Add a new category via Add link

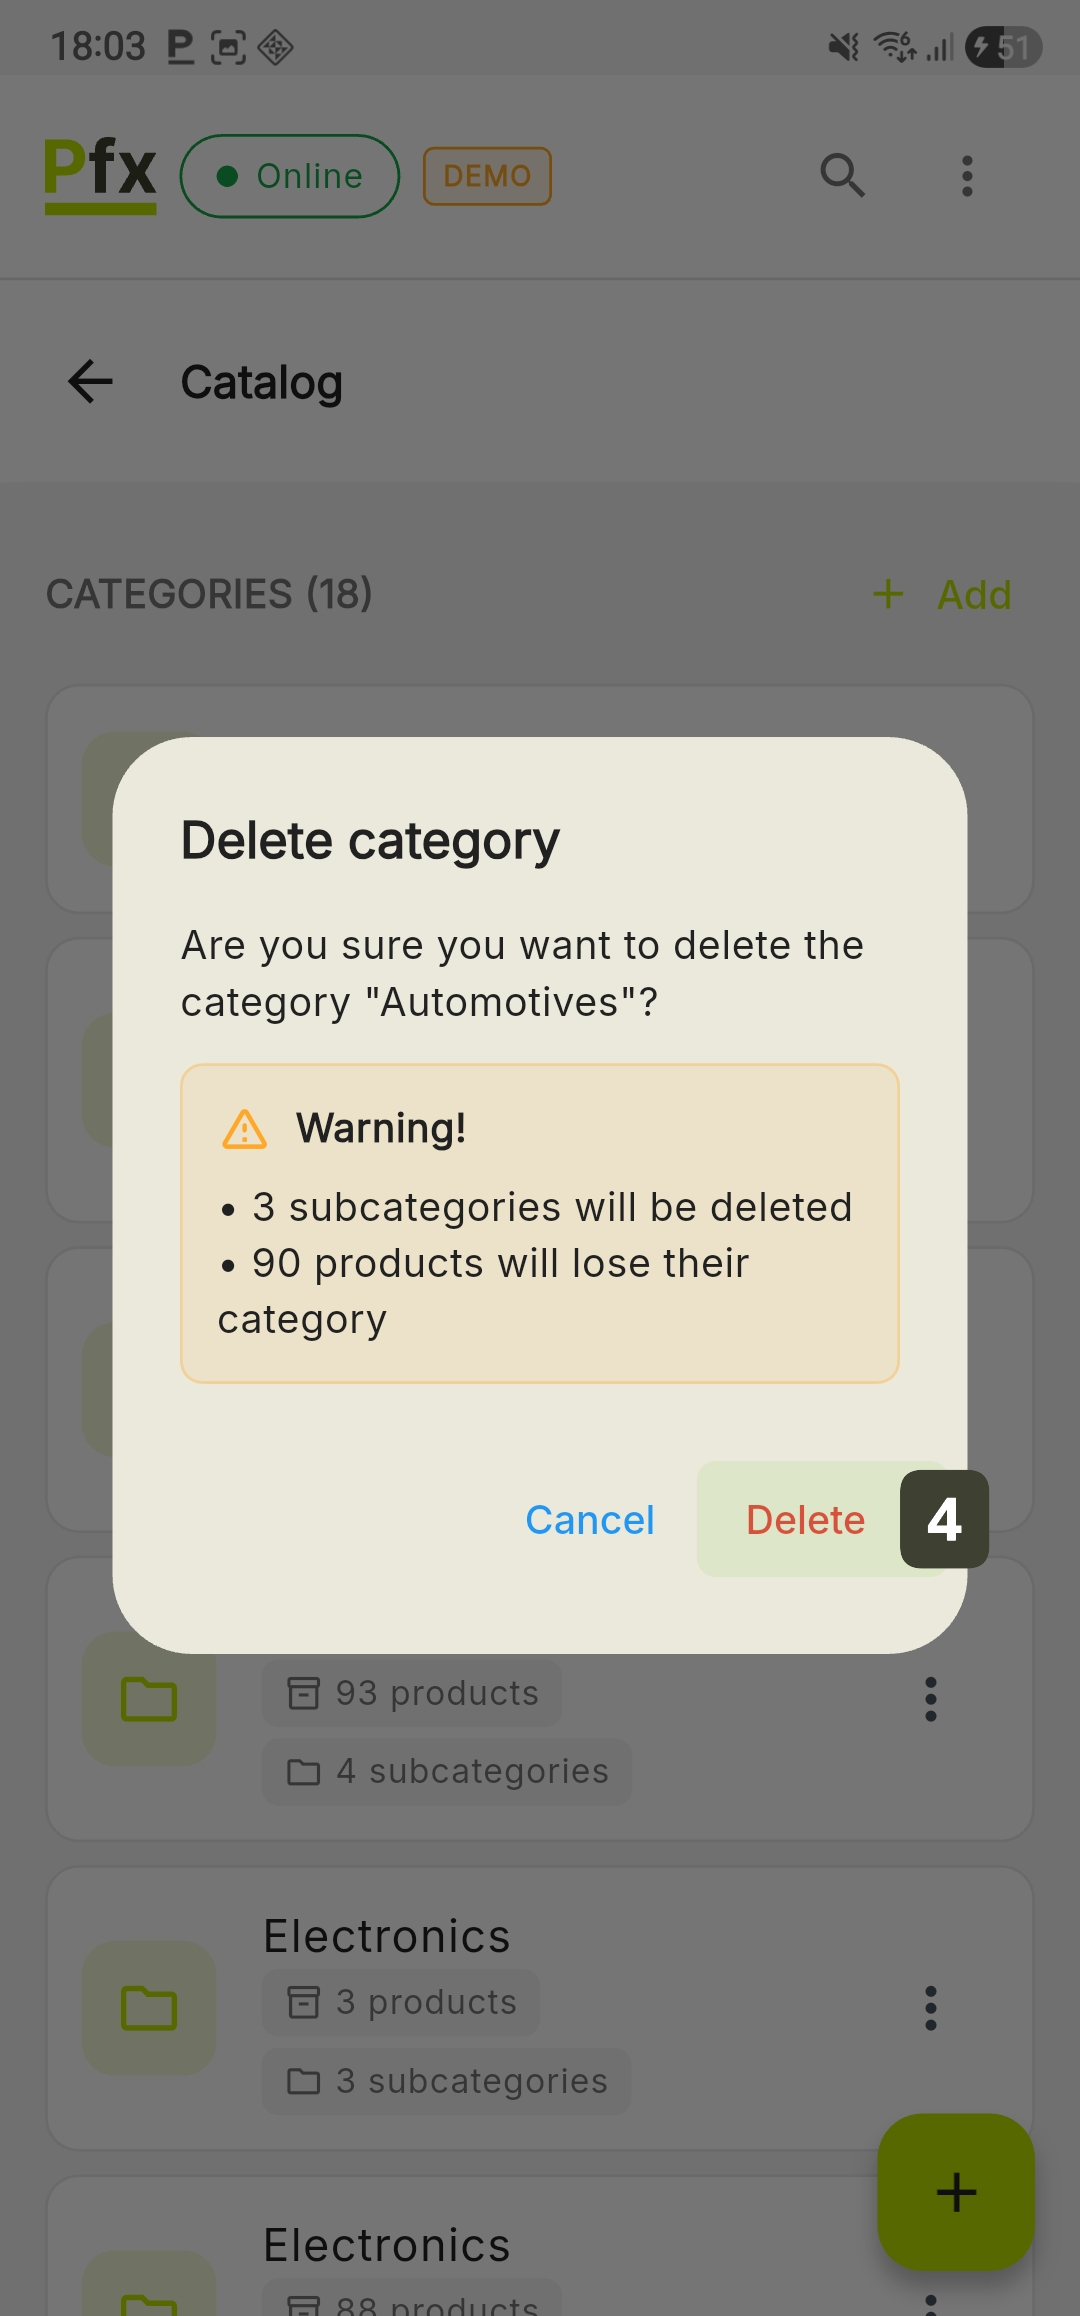coord(943,595)
